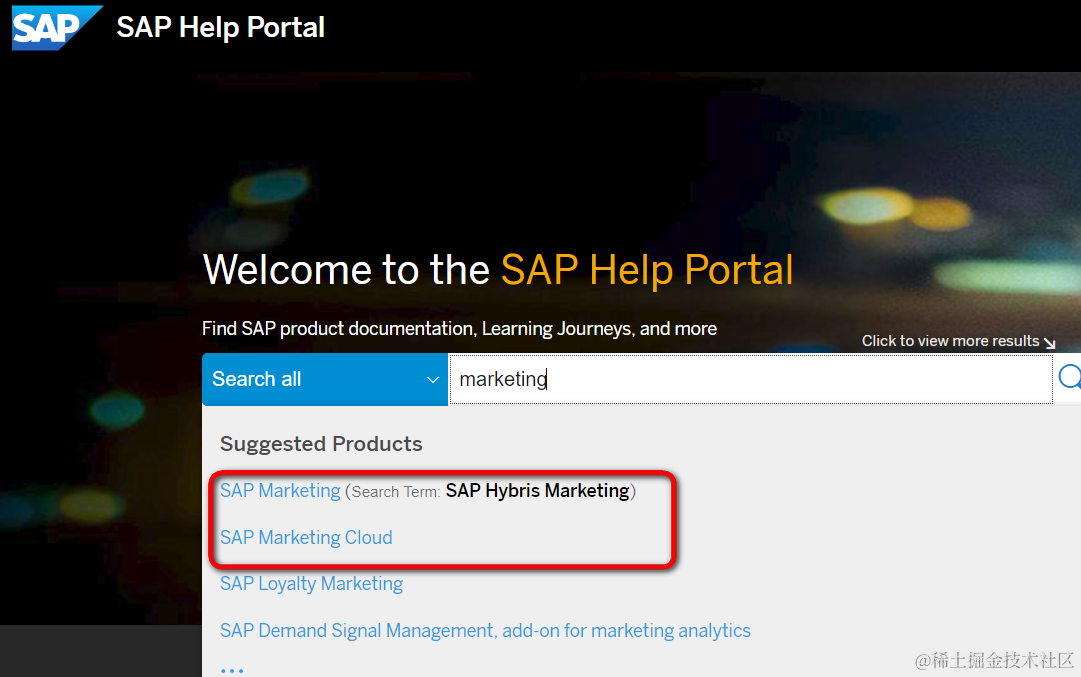Viewport: 1081px width, 677px height.
Task: Click the search magnifier icon
Action: pyautogui.click(x=1069, y=377)
